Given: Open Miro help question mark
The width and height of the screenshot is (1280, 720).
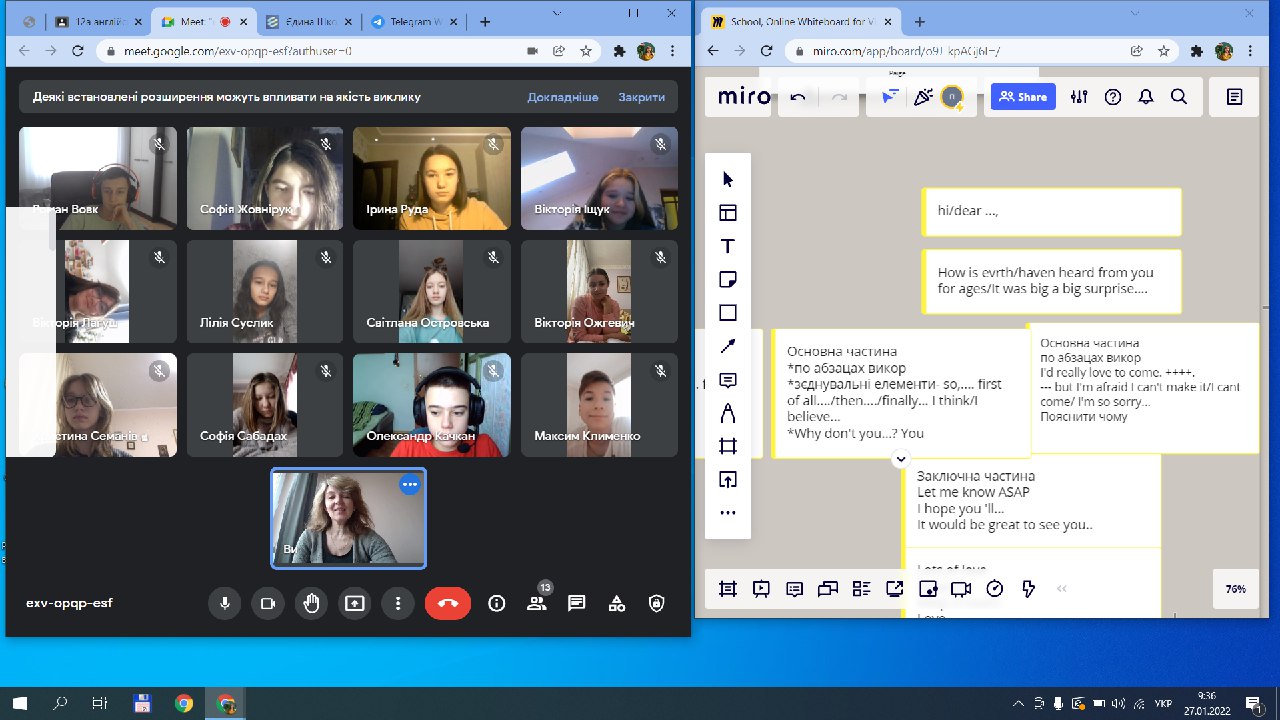Looking at the screenshot, I should point(1113,97).
